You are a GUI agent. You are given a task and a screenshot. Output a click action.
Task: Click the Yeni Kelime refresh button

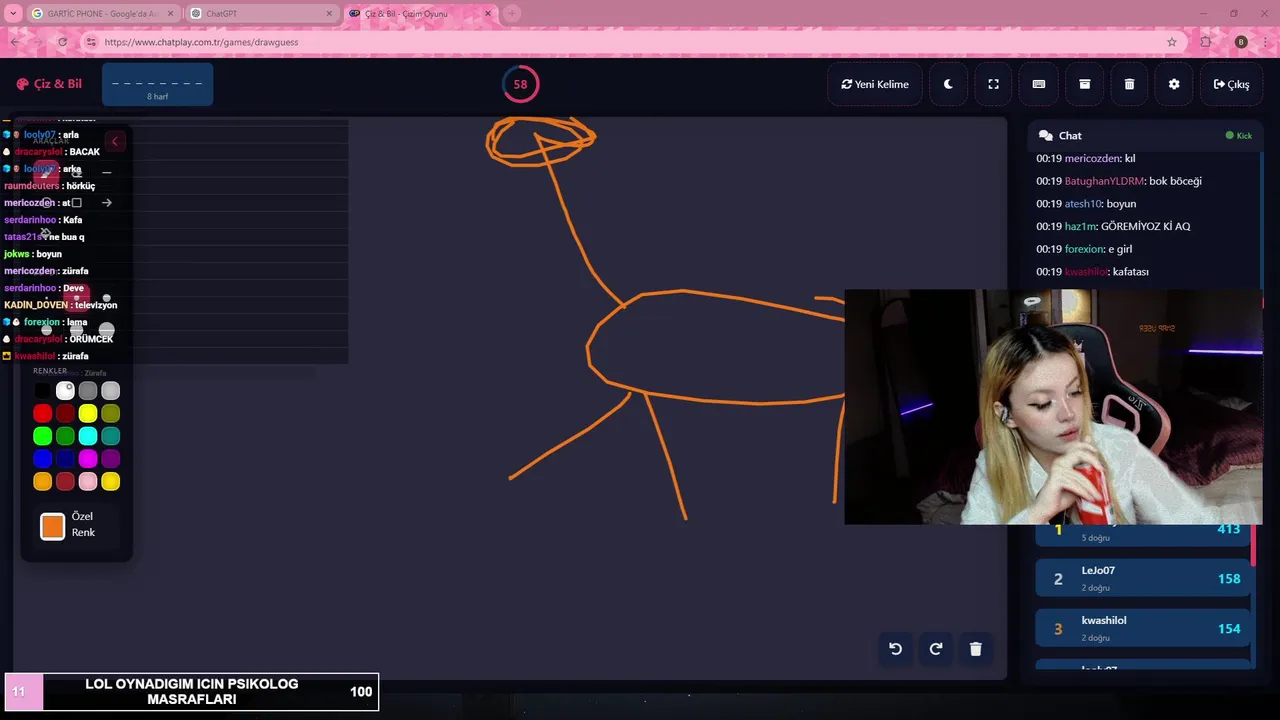[875, 84]
